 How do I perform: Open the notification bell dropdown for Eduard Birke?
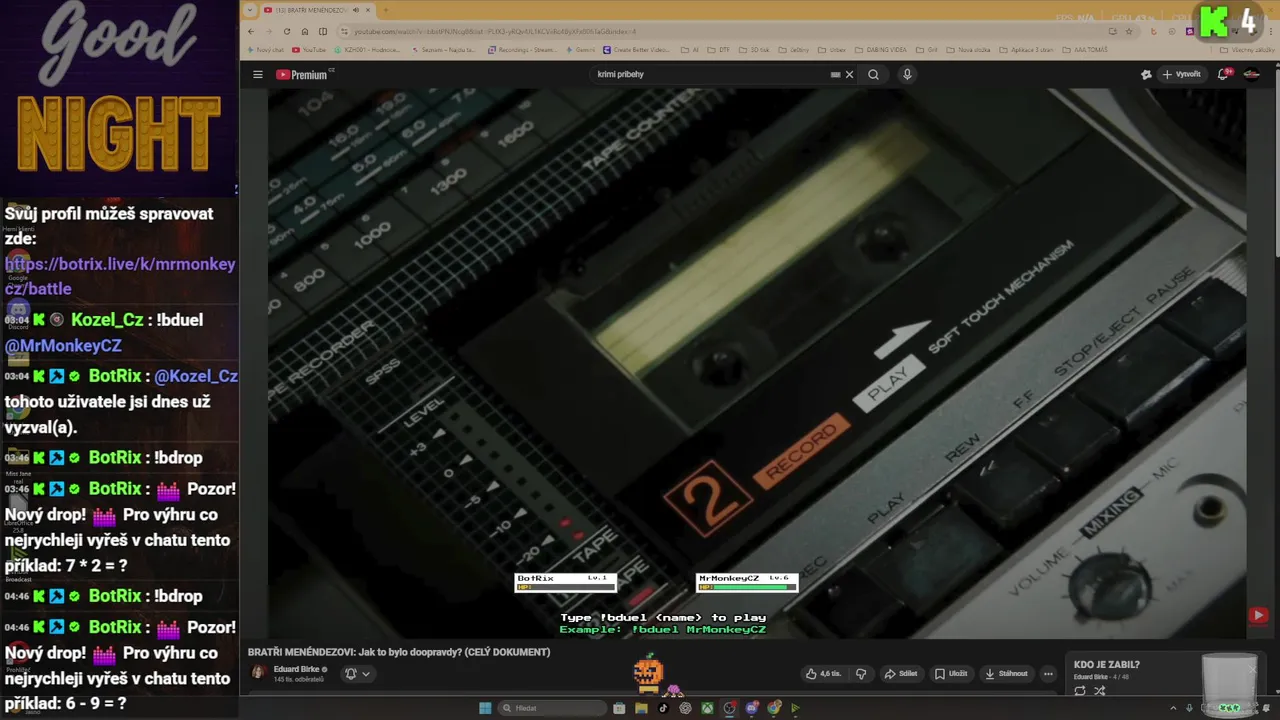(x=357, y=674)
